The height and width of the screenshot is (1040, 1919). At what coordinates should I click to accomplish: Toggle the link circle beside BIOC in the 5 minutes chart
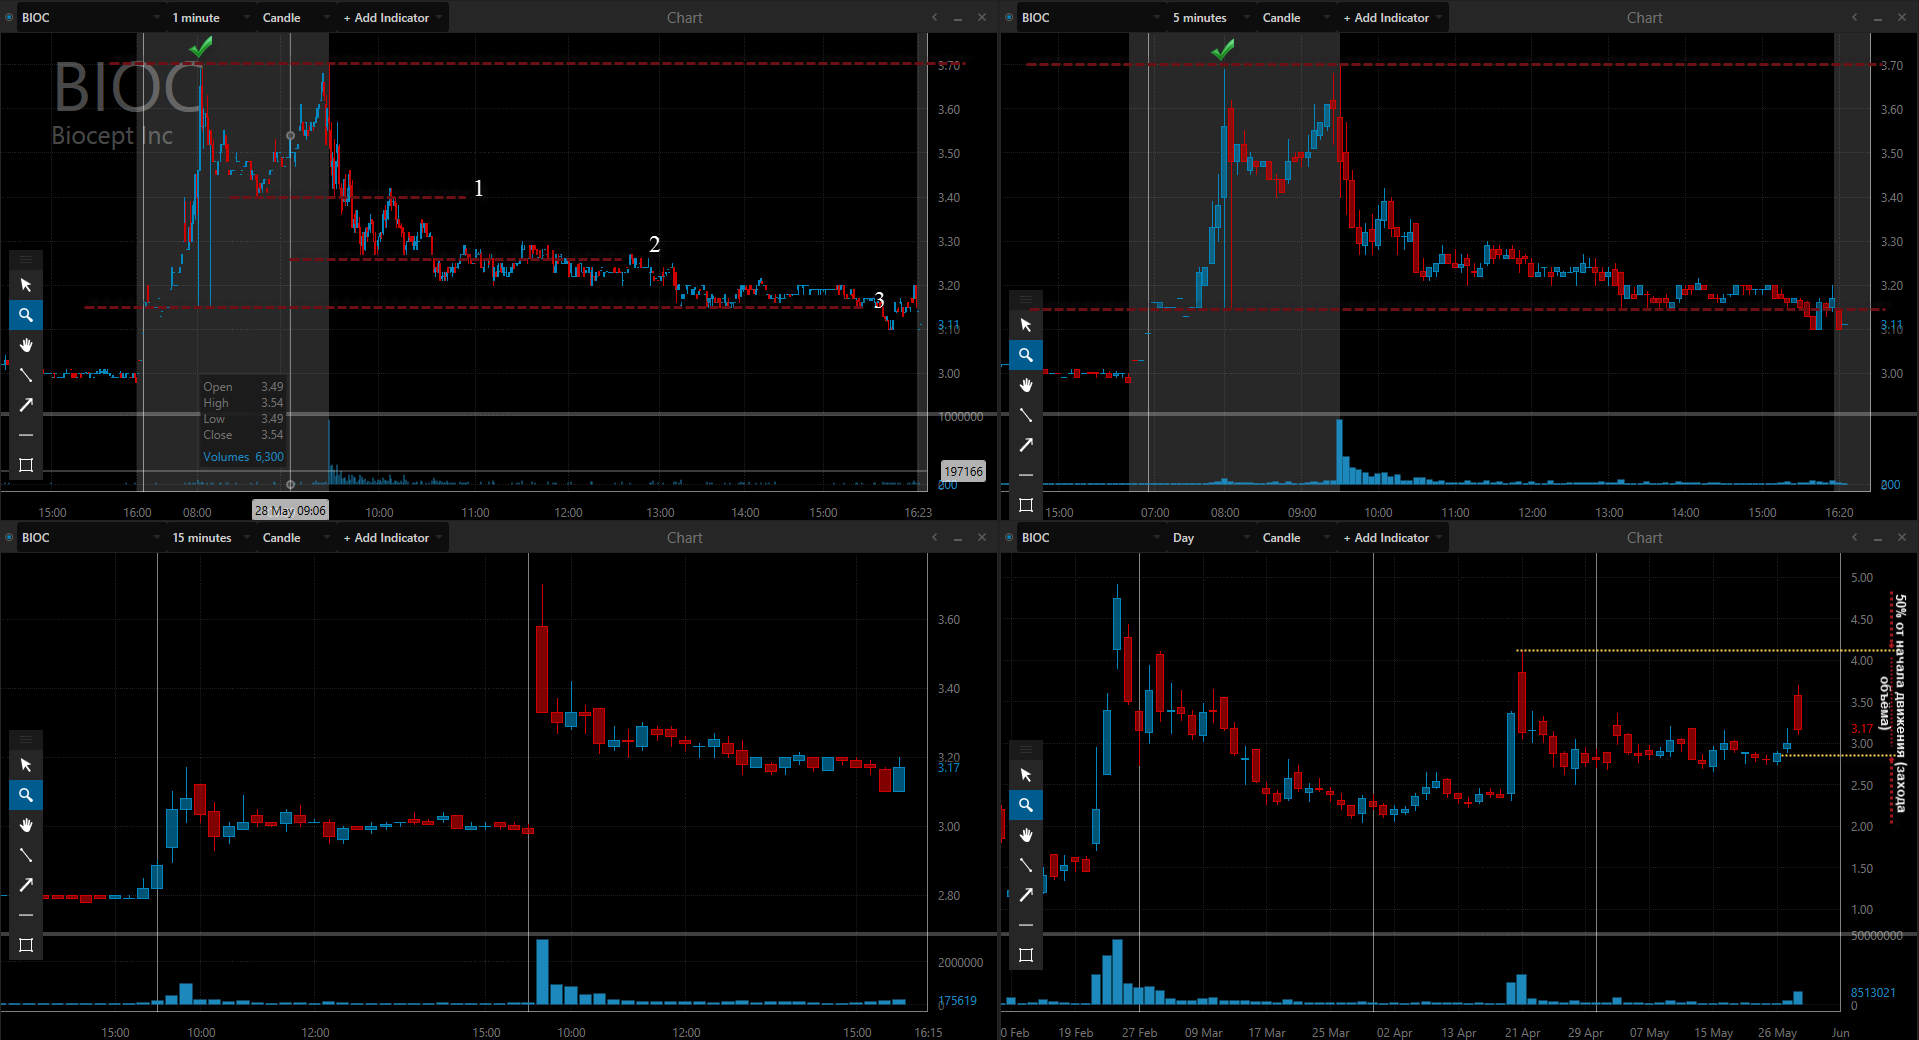(1009, 17)
